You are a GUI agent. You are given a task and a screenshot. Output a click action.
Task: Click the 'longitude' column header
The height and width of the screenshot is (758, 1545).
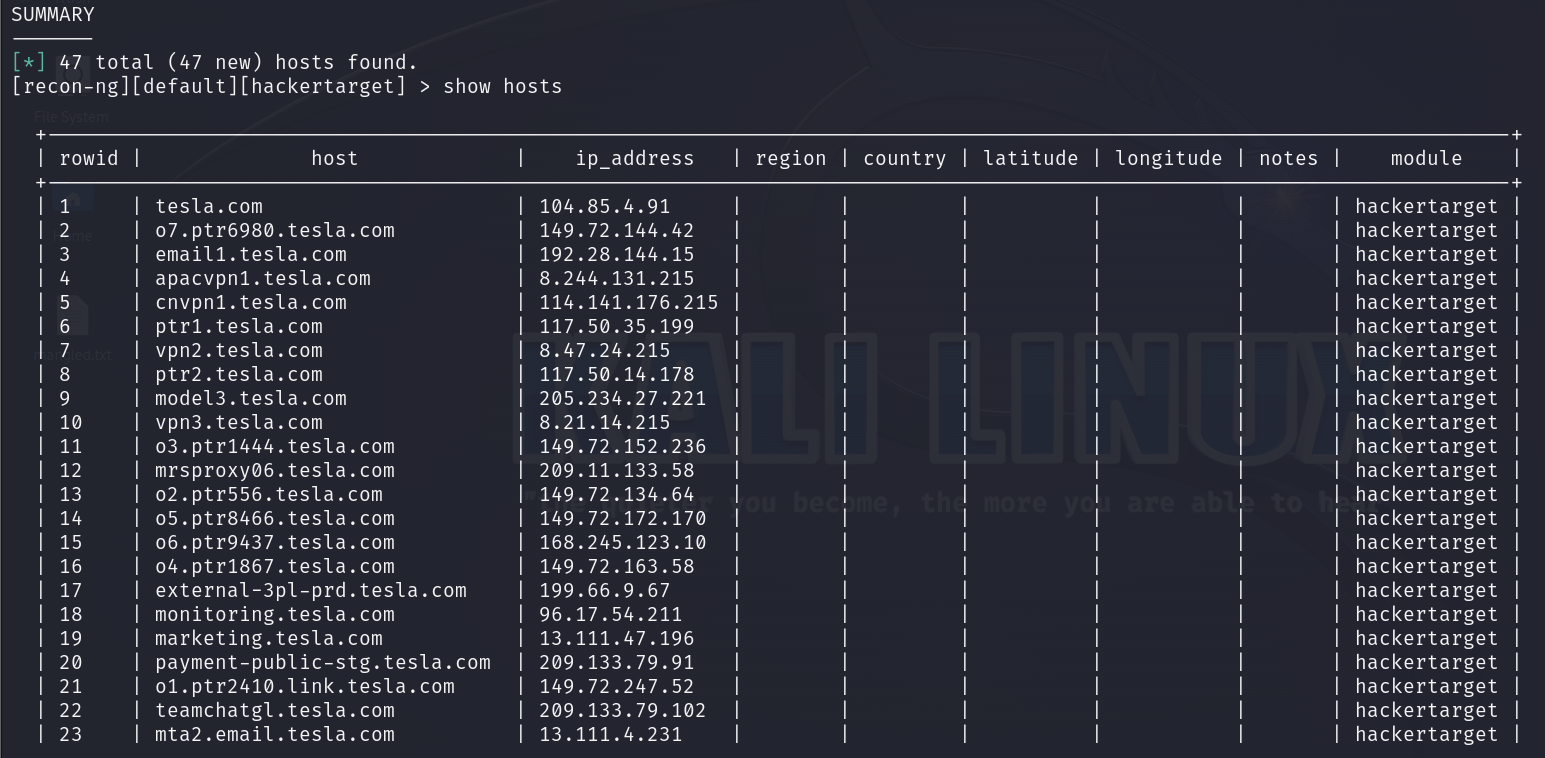(x=1169, y=158)
